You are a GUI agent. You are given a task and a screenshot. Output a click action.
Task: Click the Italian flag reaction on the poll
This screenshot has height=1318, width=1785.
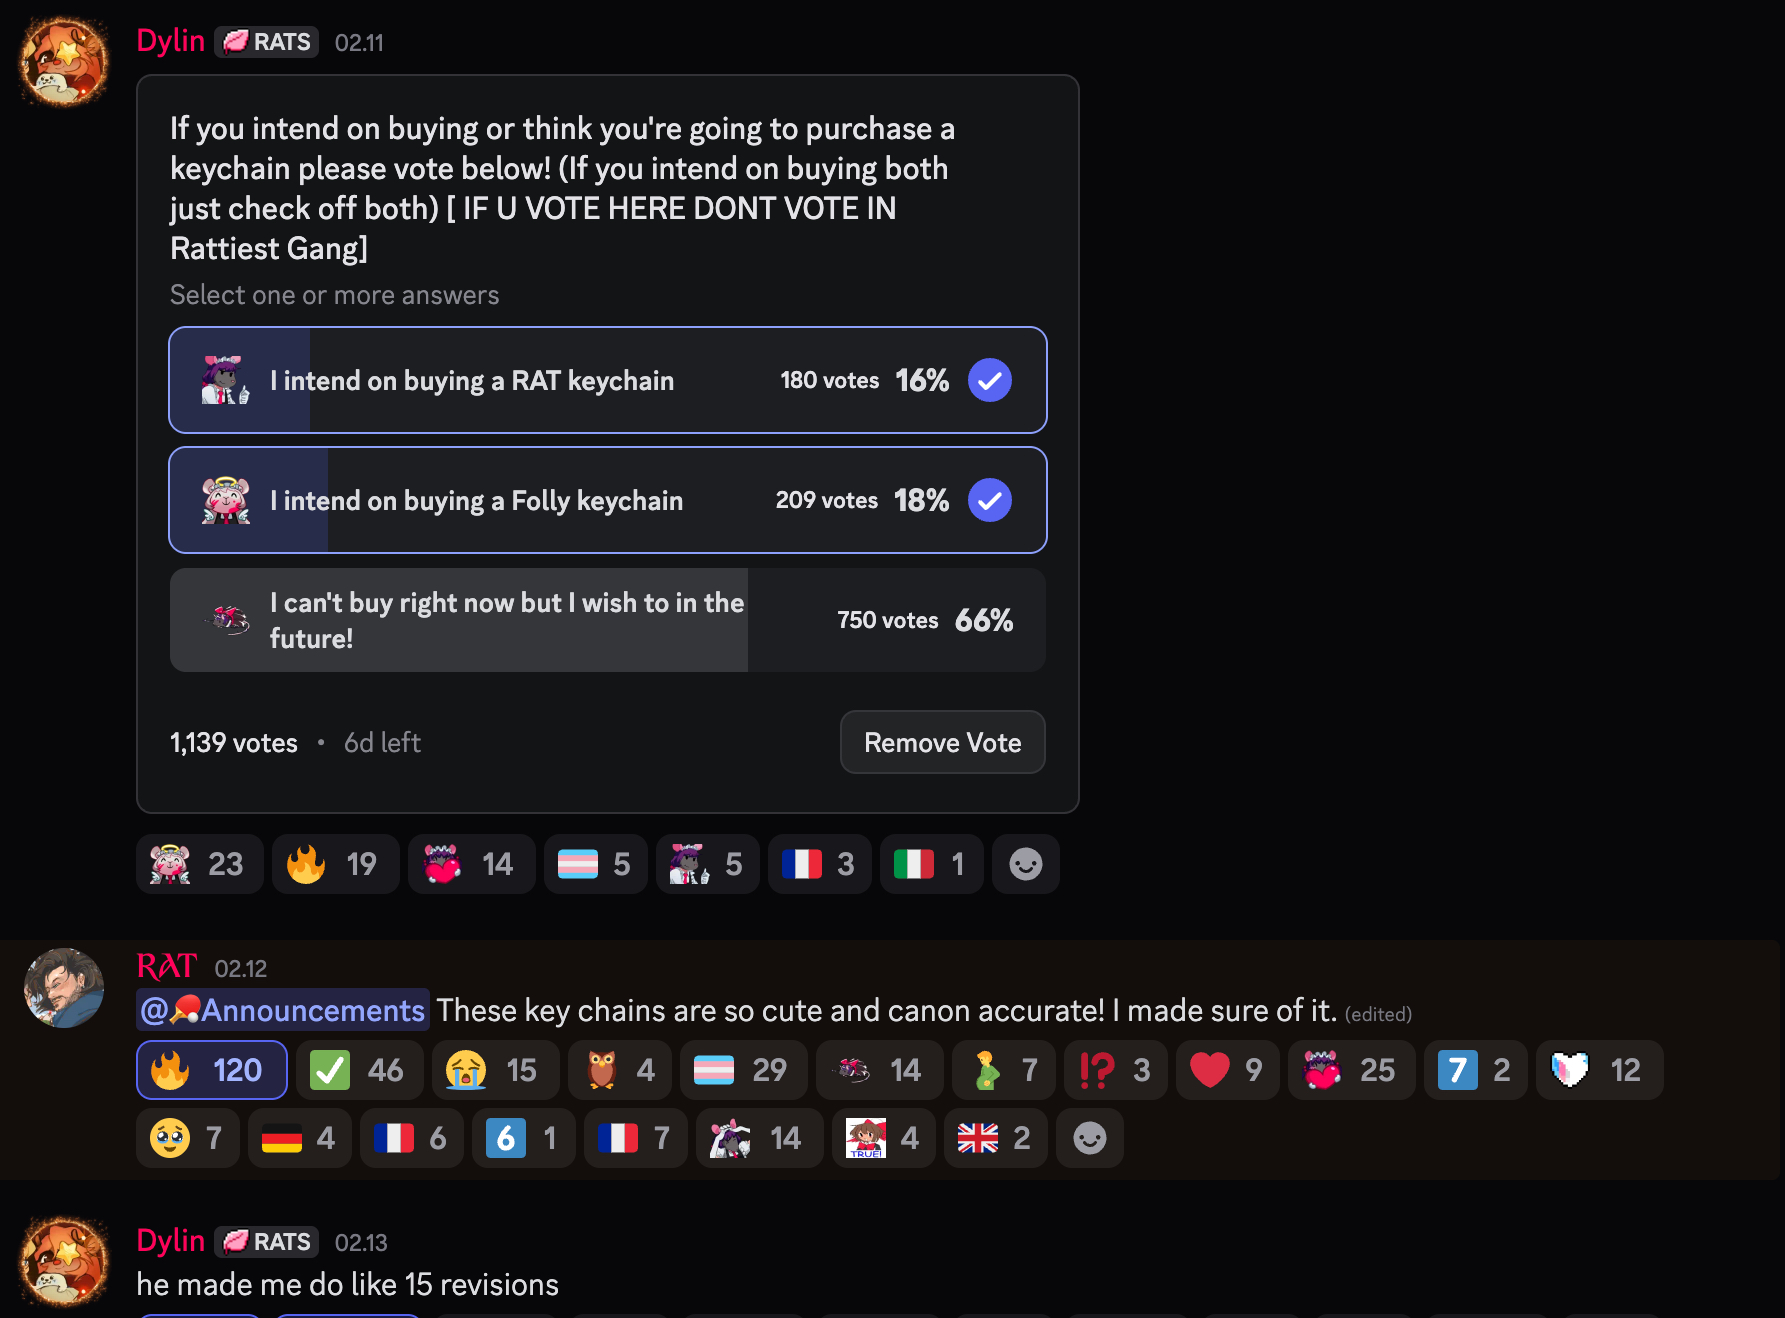pos(931,864)
